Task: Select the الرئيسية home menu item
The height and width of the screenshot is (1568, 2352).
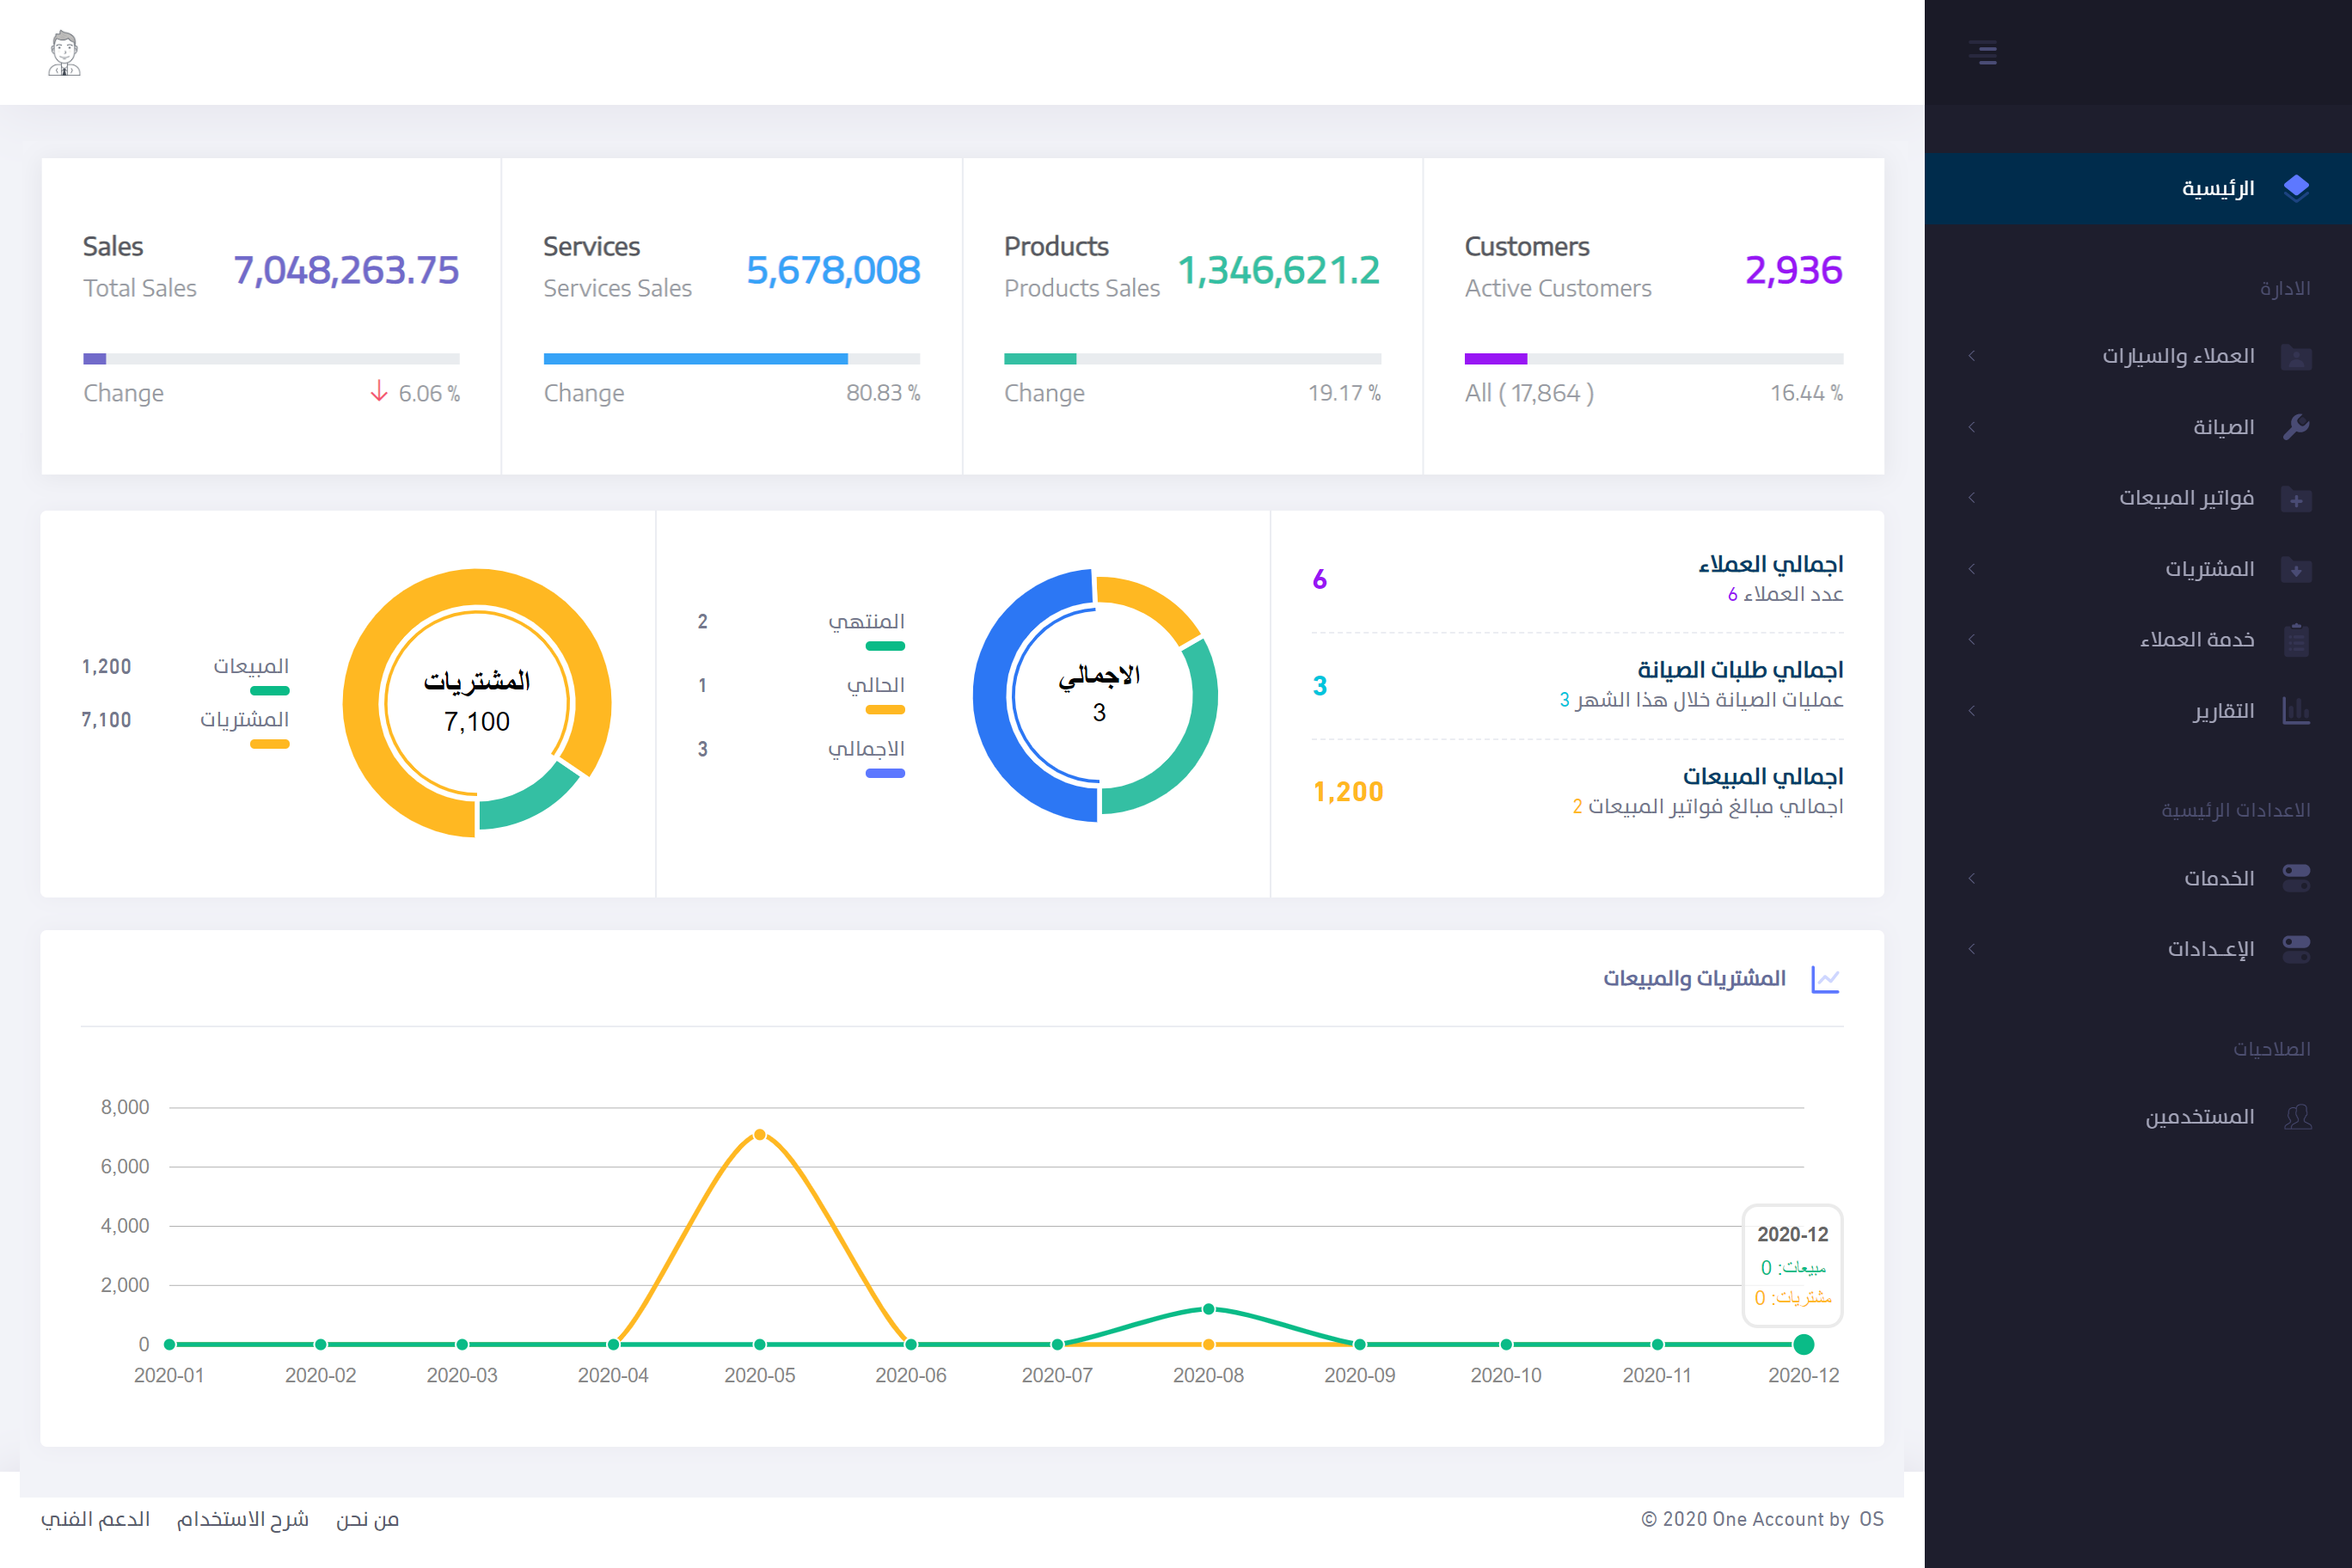Action: tap(2217, 188)
